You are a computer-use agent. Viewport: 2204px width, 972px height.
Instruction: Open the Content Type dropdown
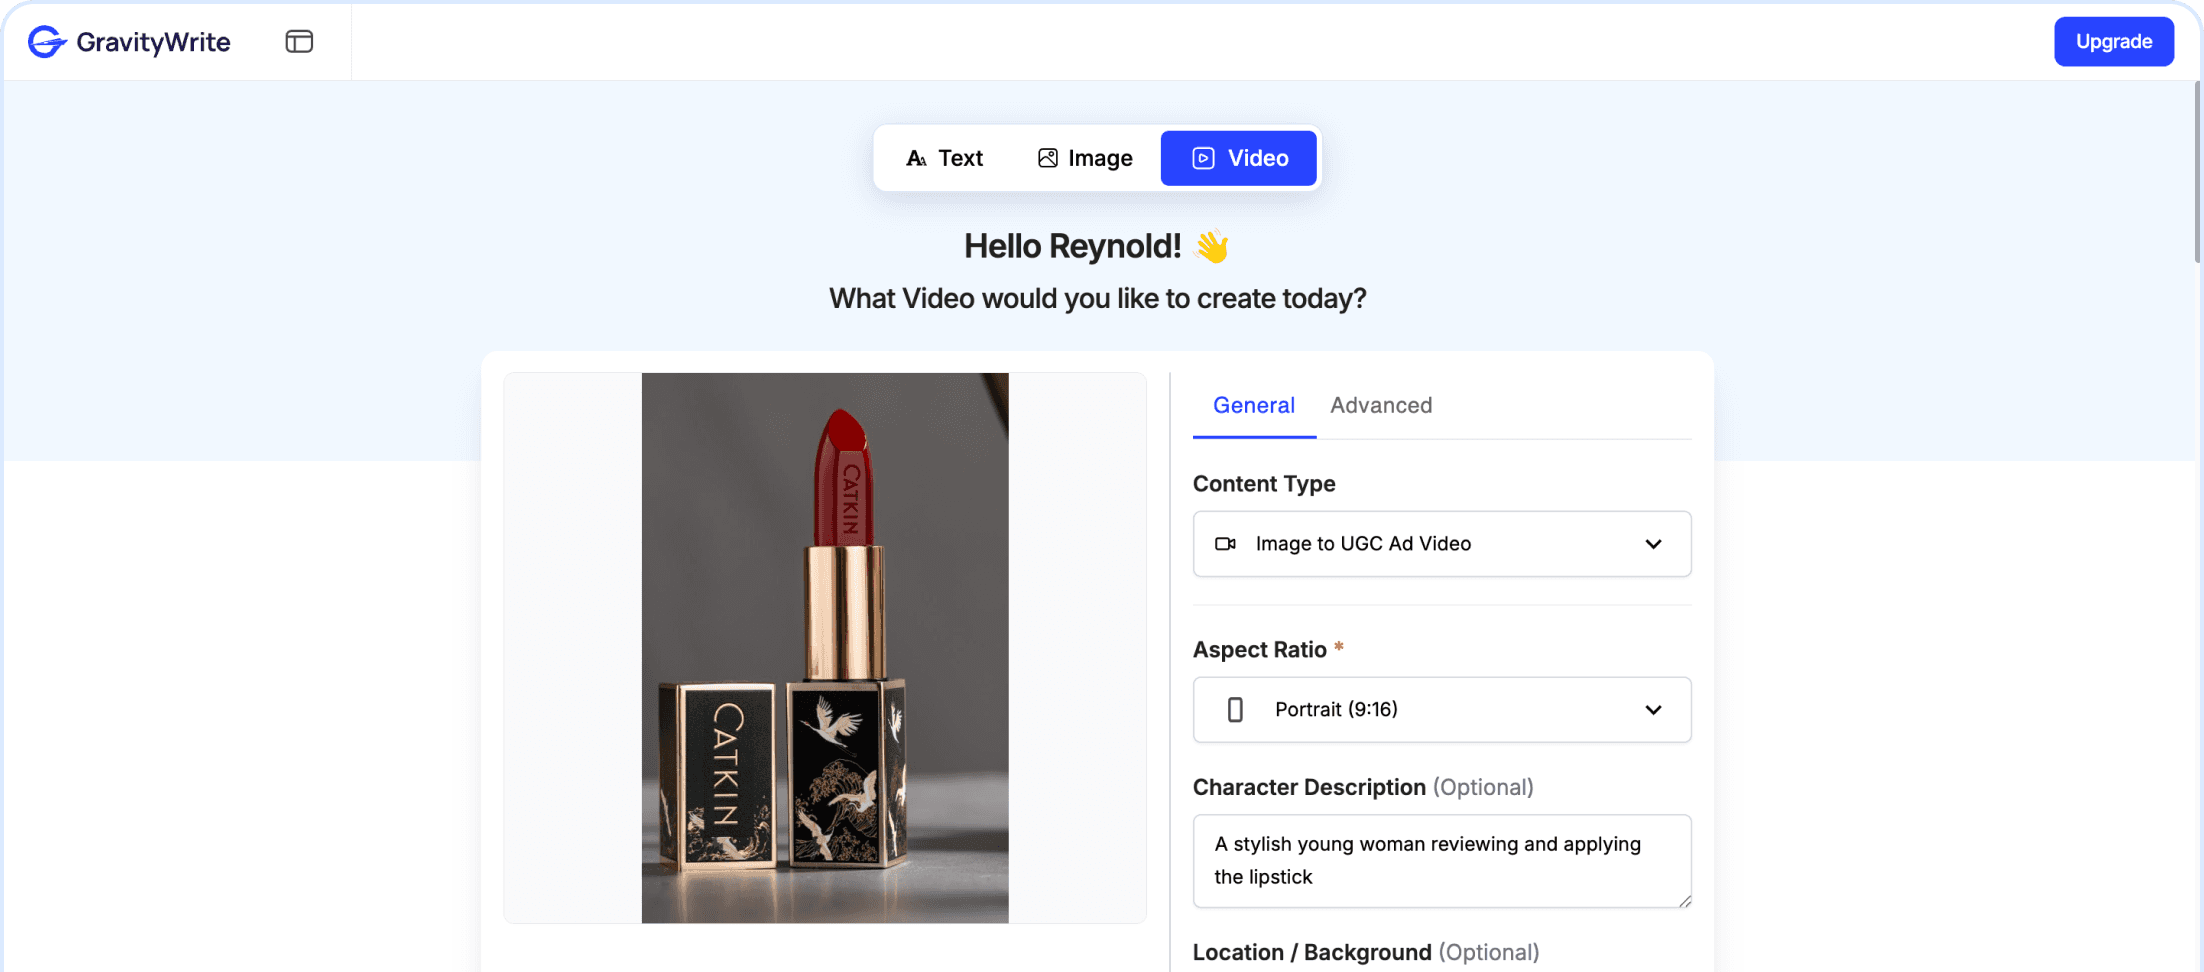pos(1442,544)
